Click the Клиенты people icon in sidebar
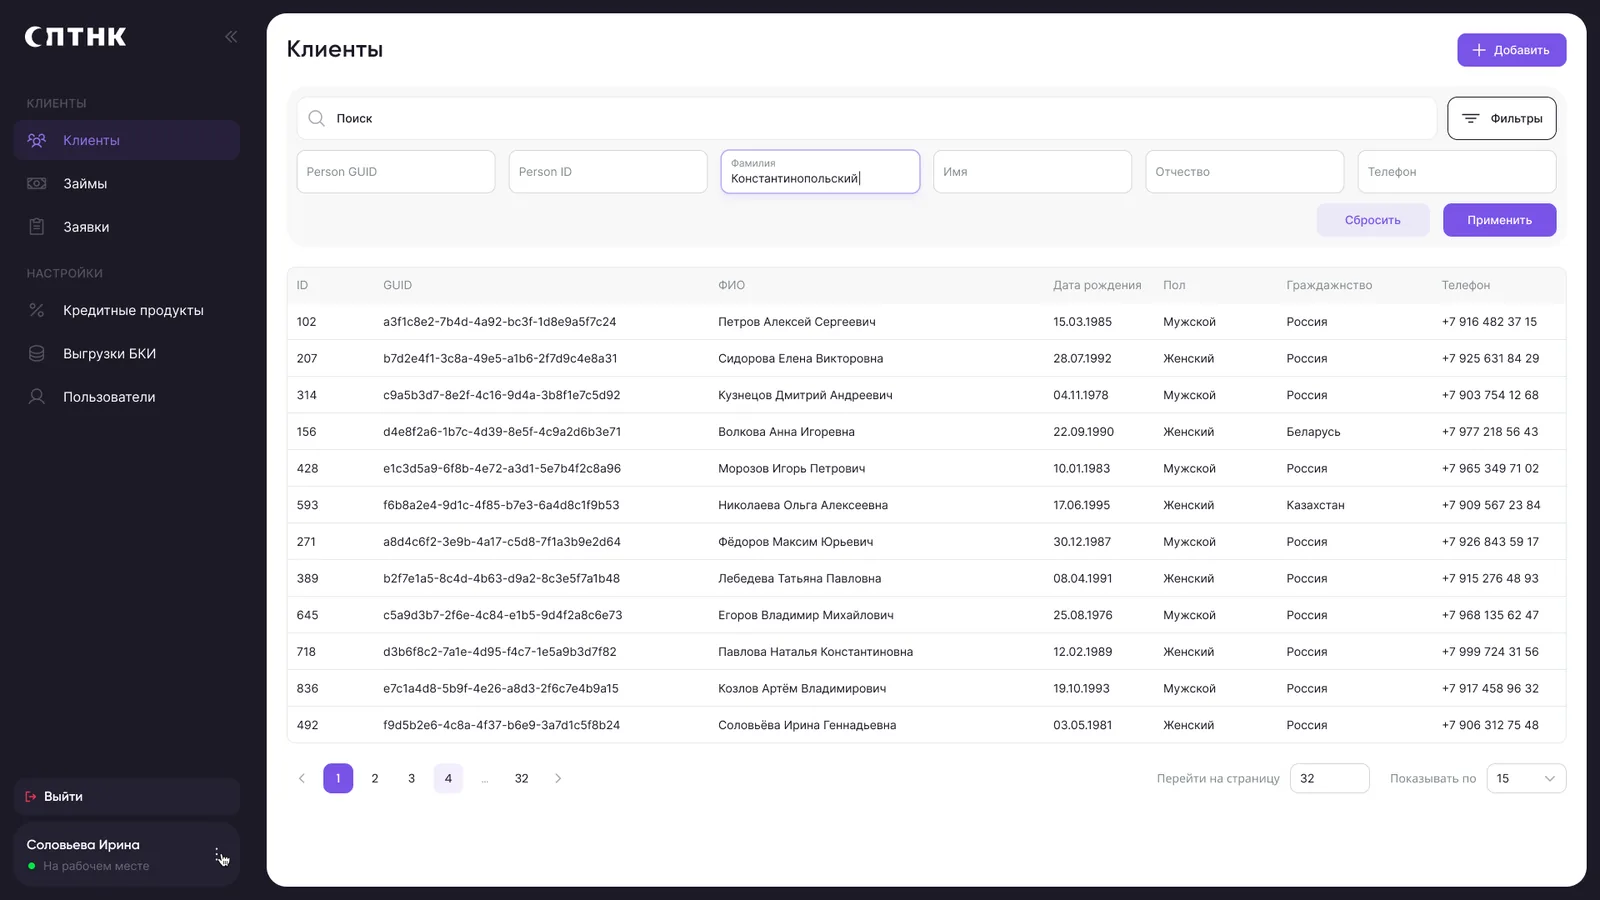This screenshot has height=900, width=1600. [37, 140]
